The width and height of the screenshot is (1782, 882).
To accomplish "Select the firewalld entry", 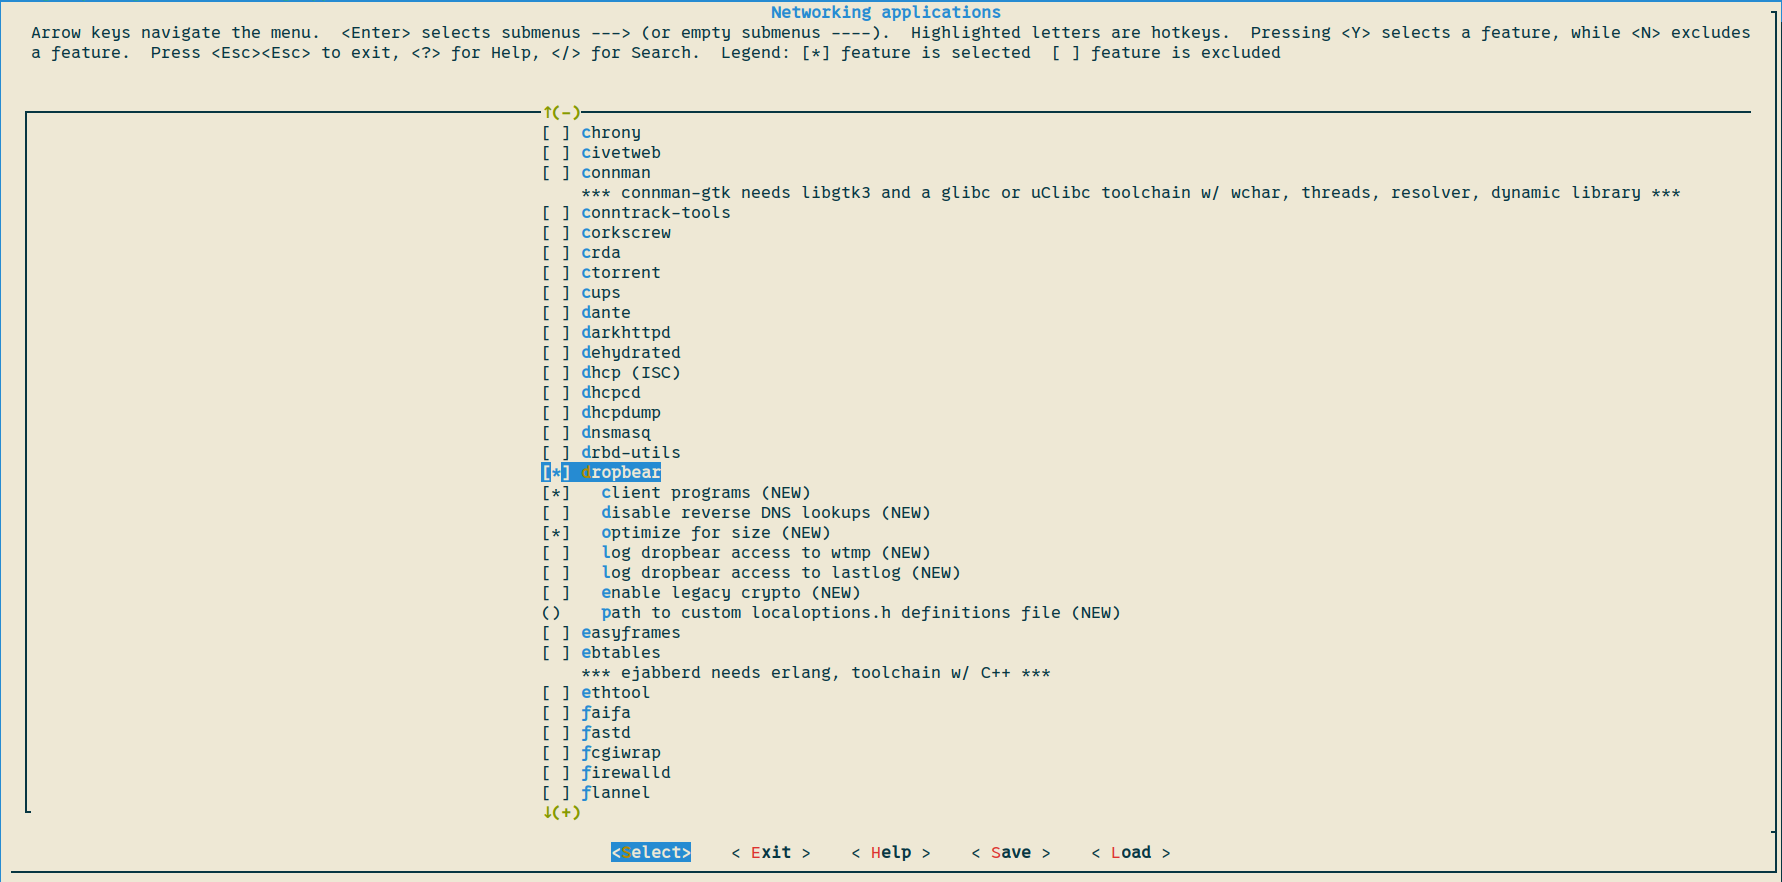I will pos(606,772).
